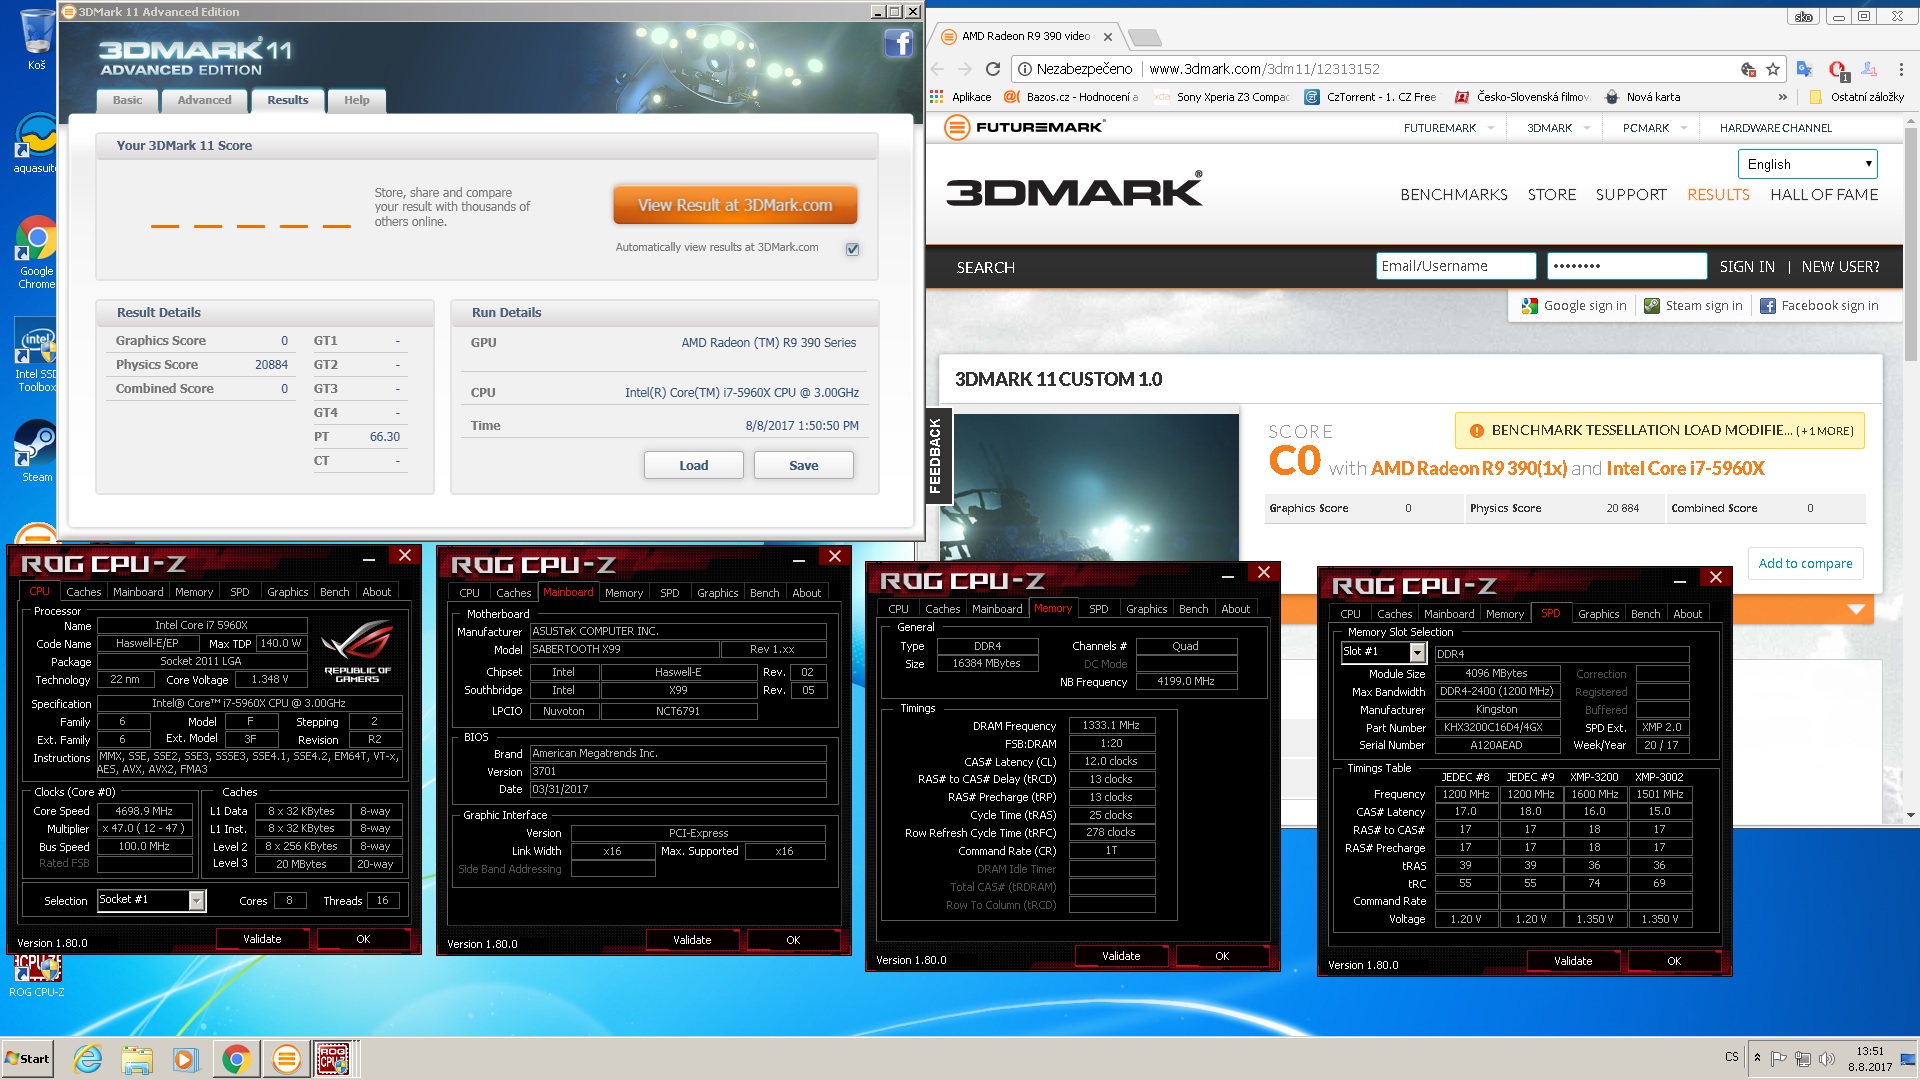Click SIGN IN on the 3DMark site
1920x1080 pixels.
click(x=1747, y=267)
